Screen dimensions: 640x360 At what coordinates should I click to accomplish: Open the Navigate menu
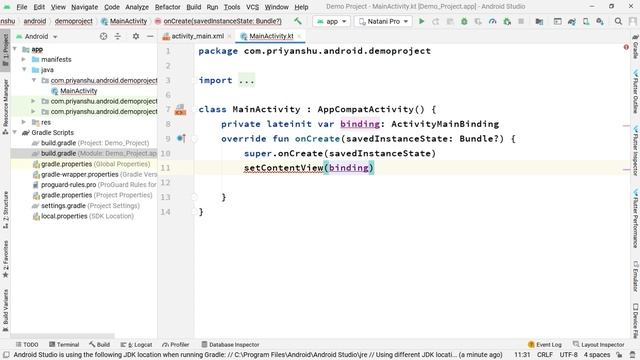84,7
